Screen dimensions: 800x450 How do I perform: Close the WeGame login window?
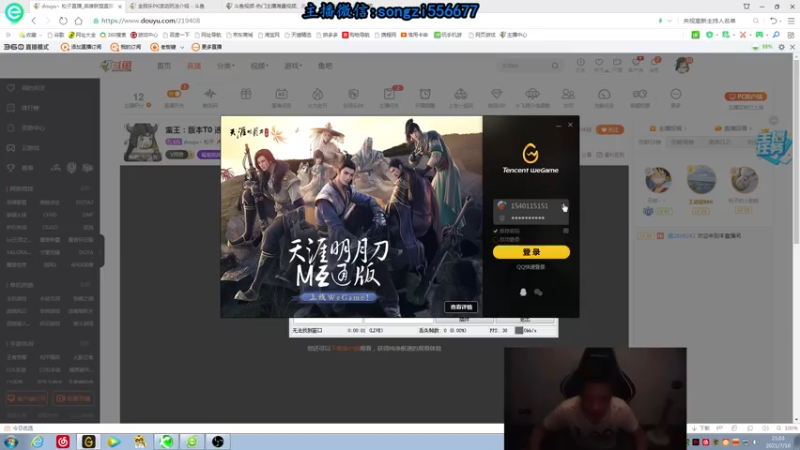click(x=570, y=124)
